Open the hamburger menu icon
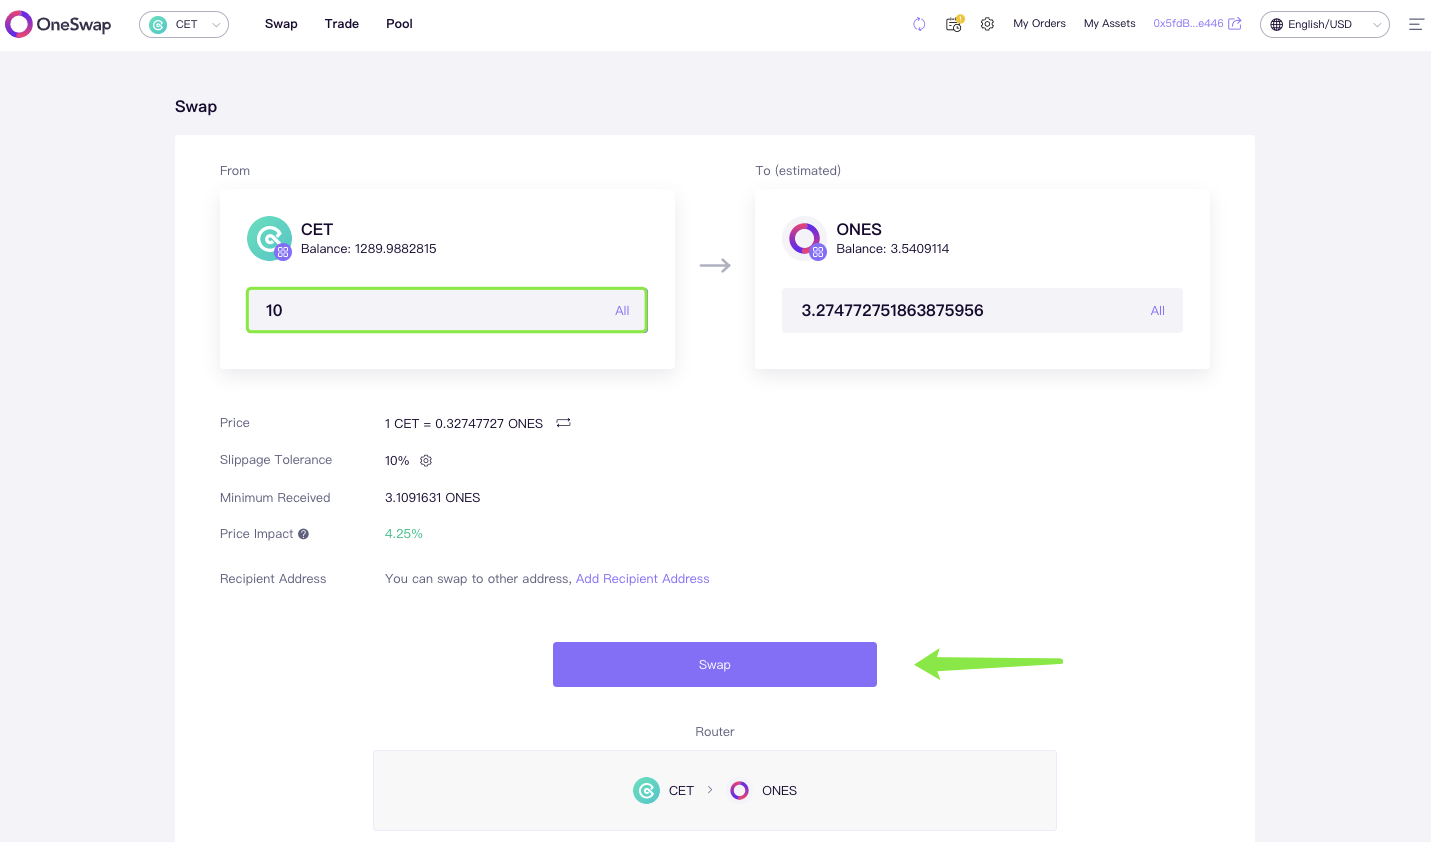This screenshot has width=1431, height=842. click(x=1416, y=24)
